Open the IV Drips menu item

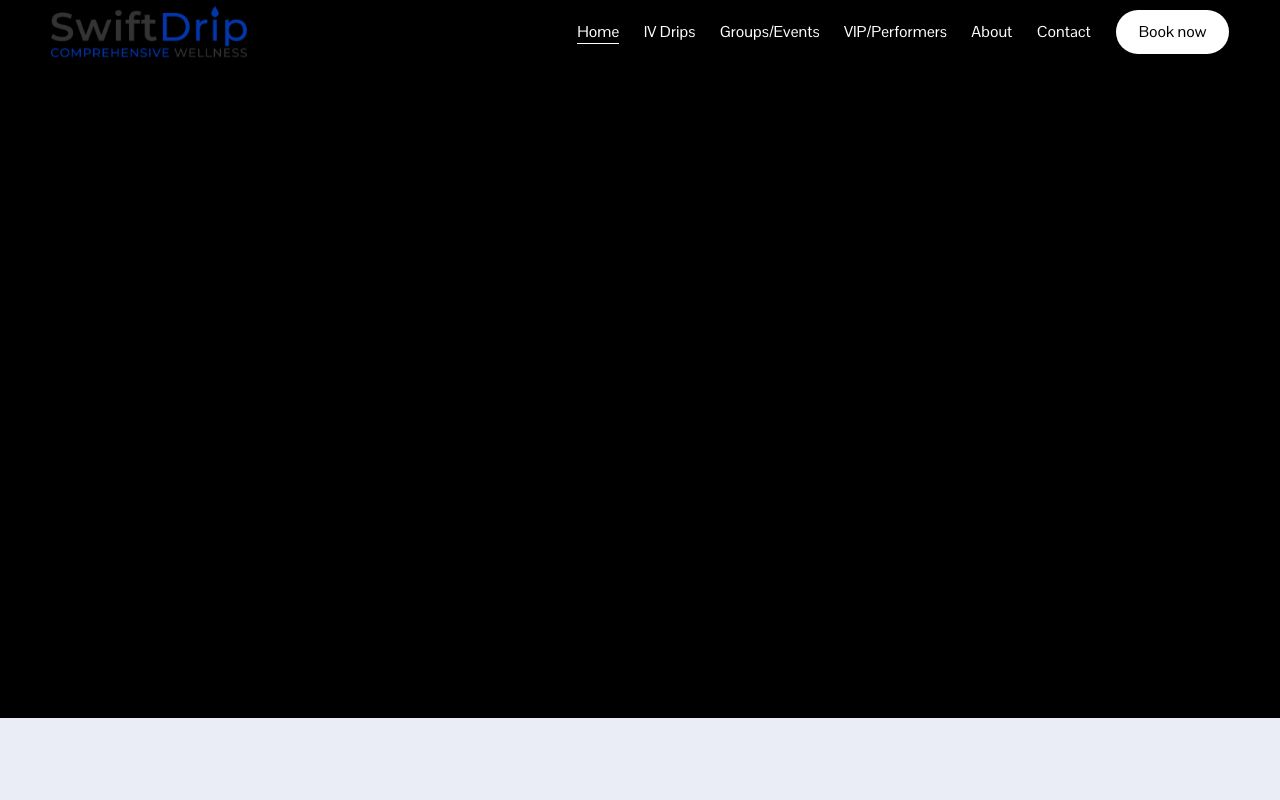[x=669, y=32]
